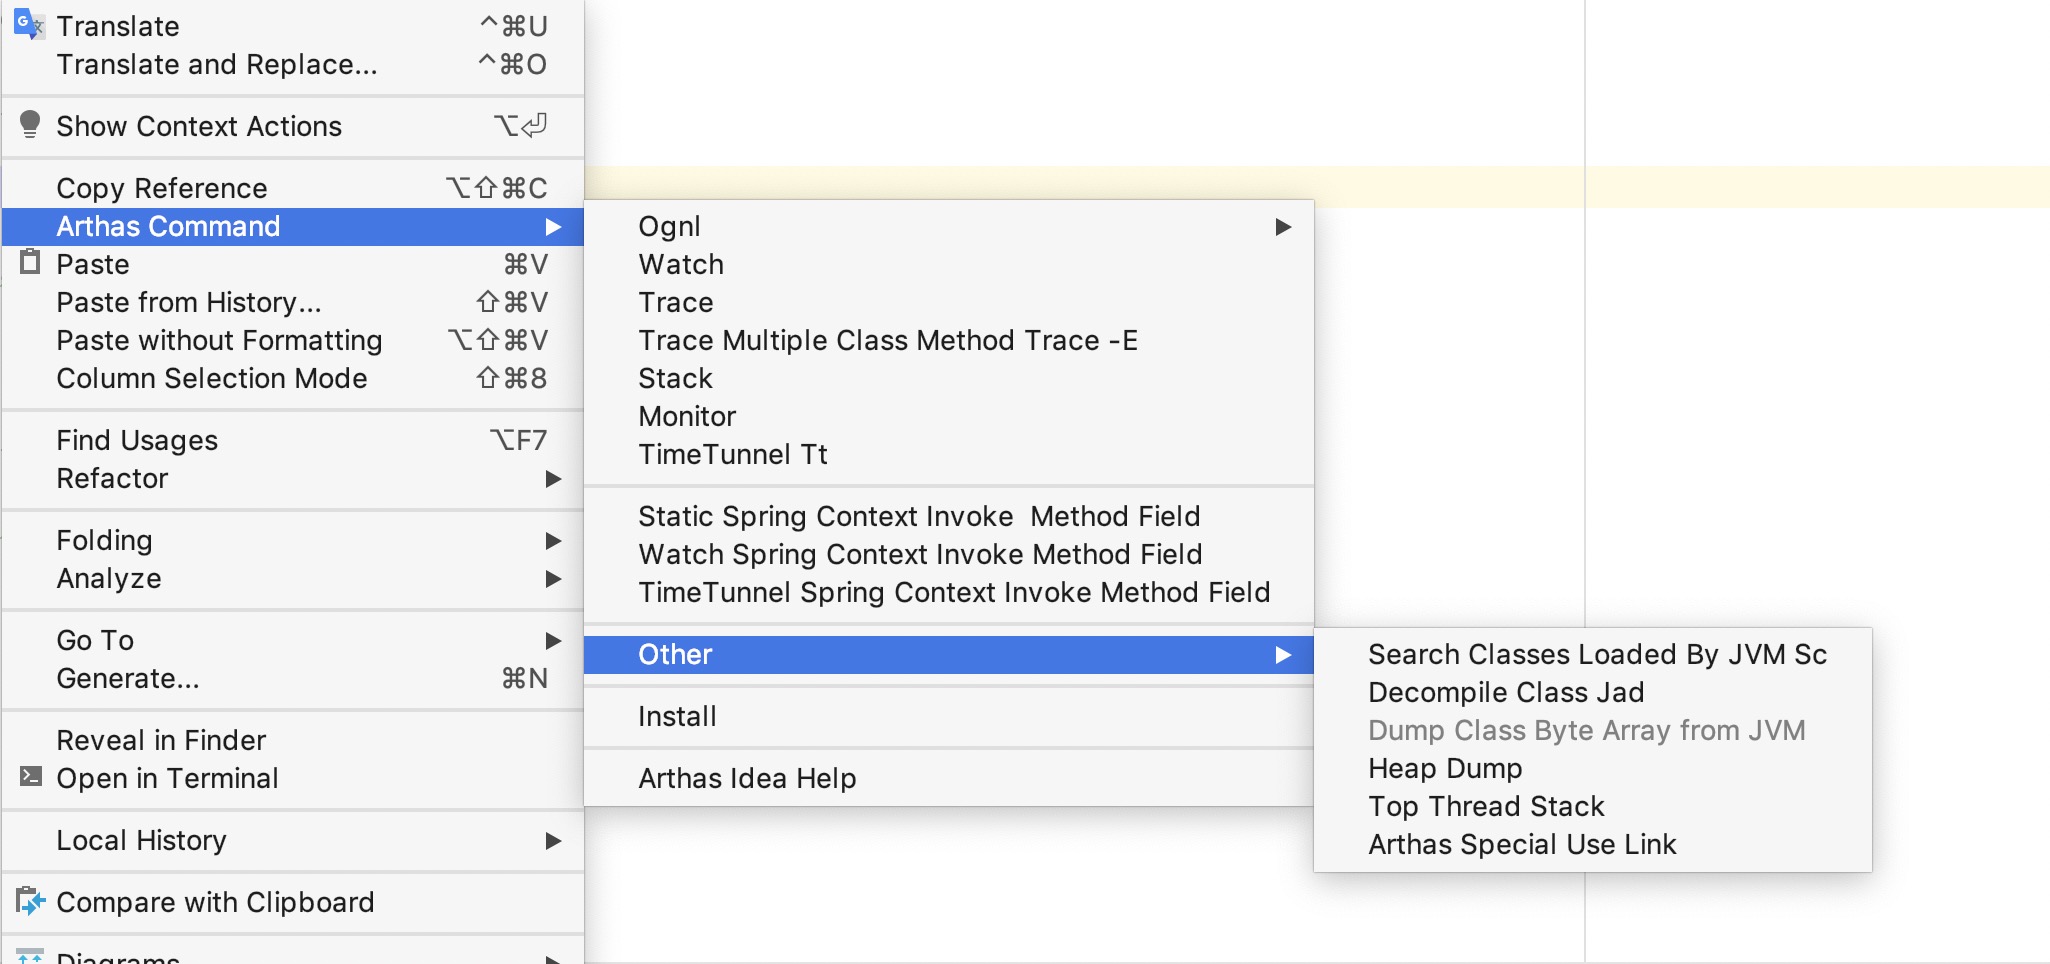Click the terminal icon beside Open in Terminal
This screenshot has width=2050, height=964.
click(31, 776)
